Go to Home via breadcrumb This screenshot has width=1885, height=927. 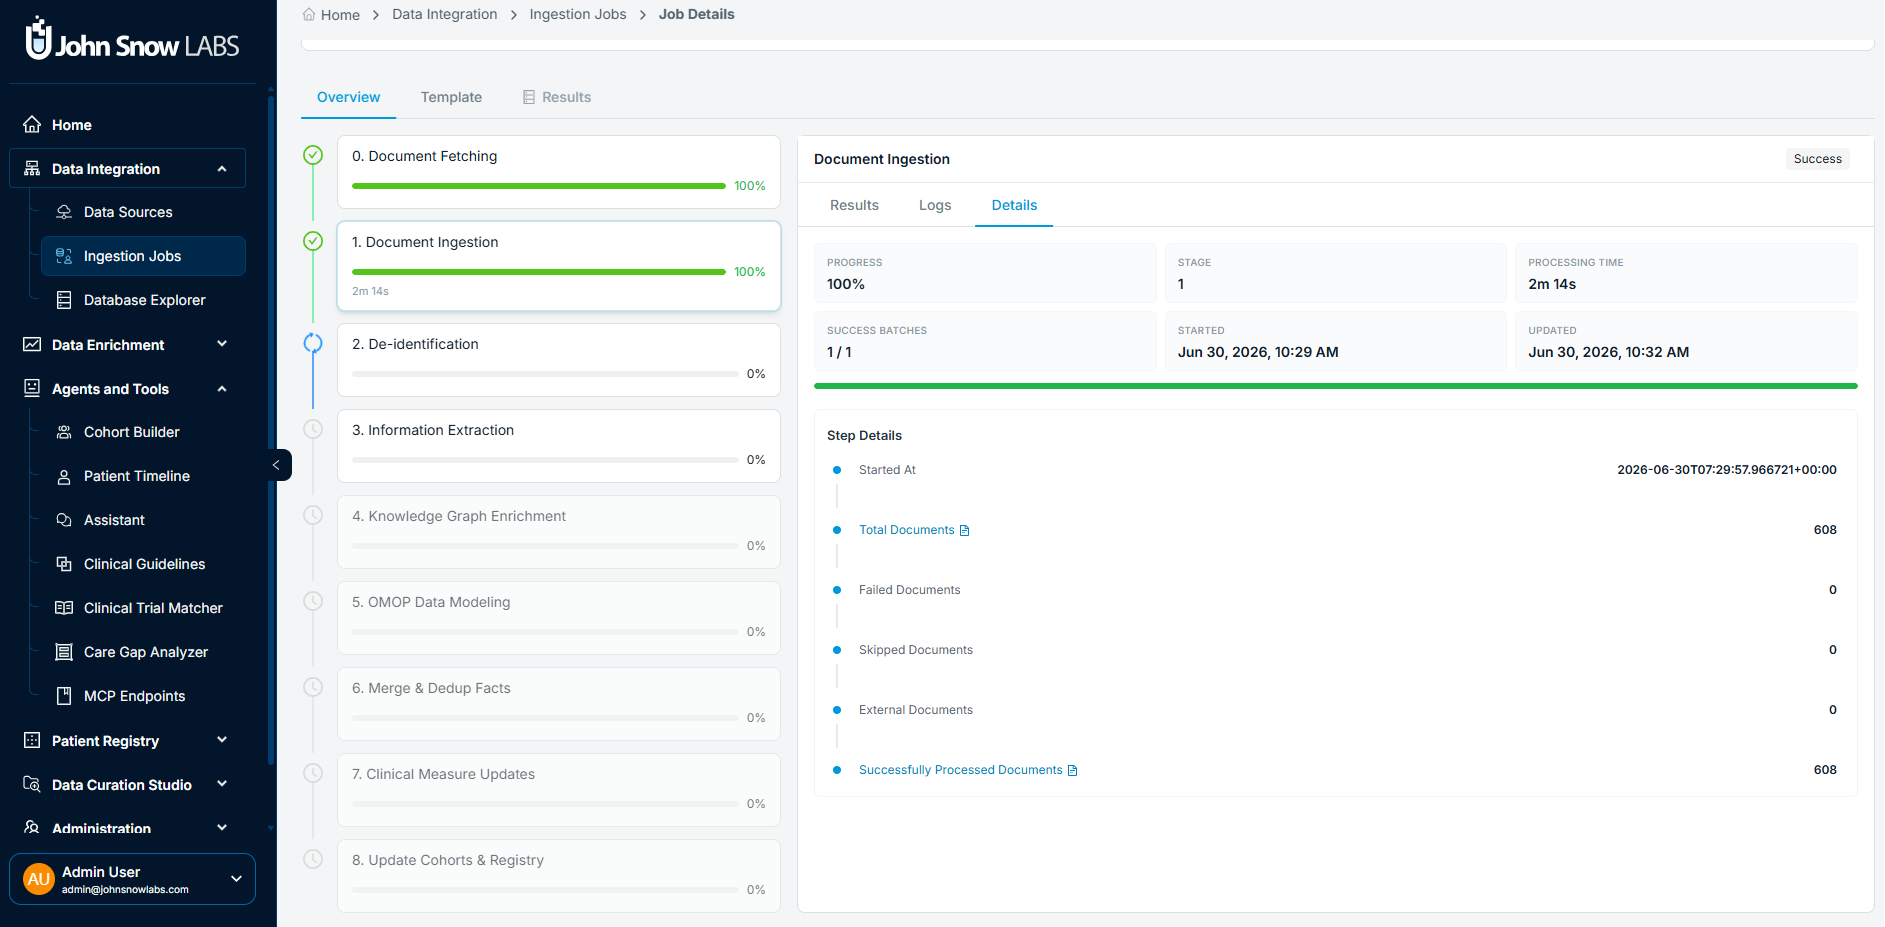click(x=340, y=15)
